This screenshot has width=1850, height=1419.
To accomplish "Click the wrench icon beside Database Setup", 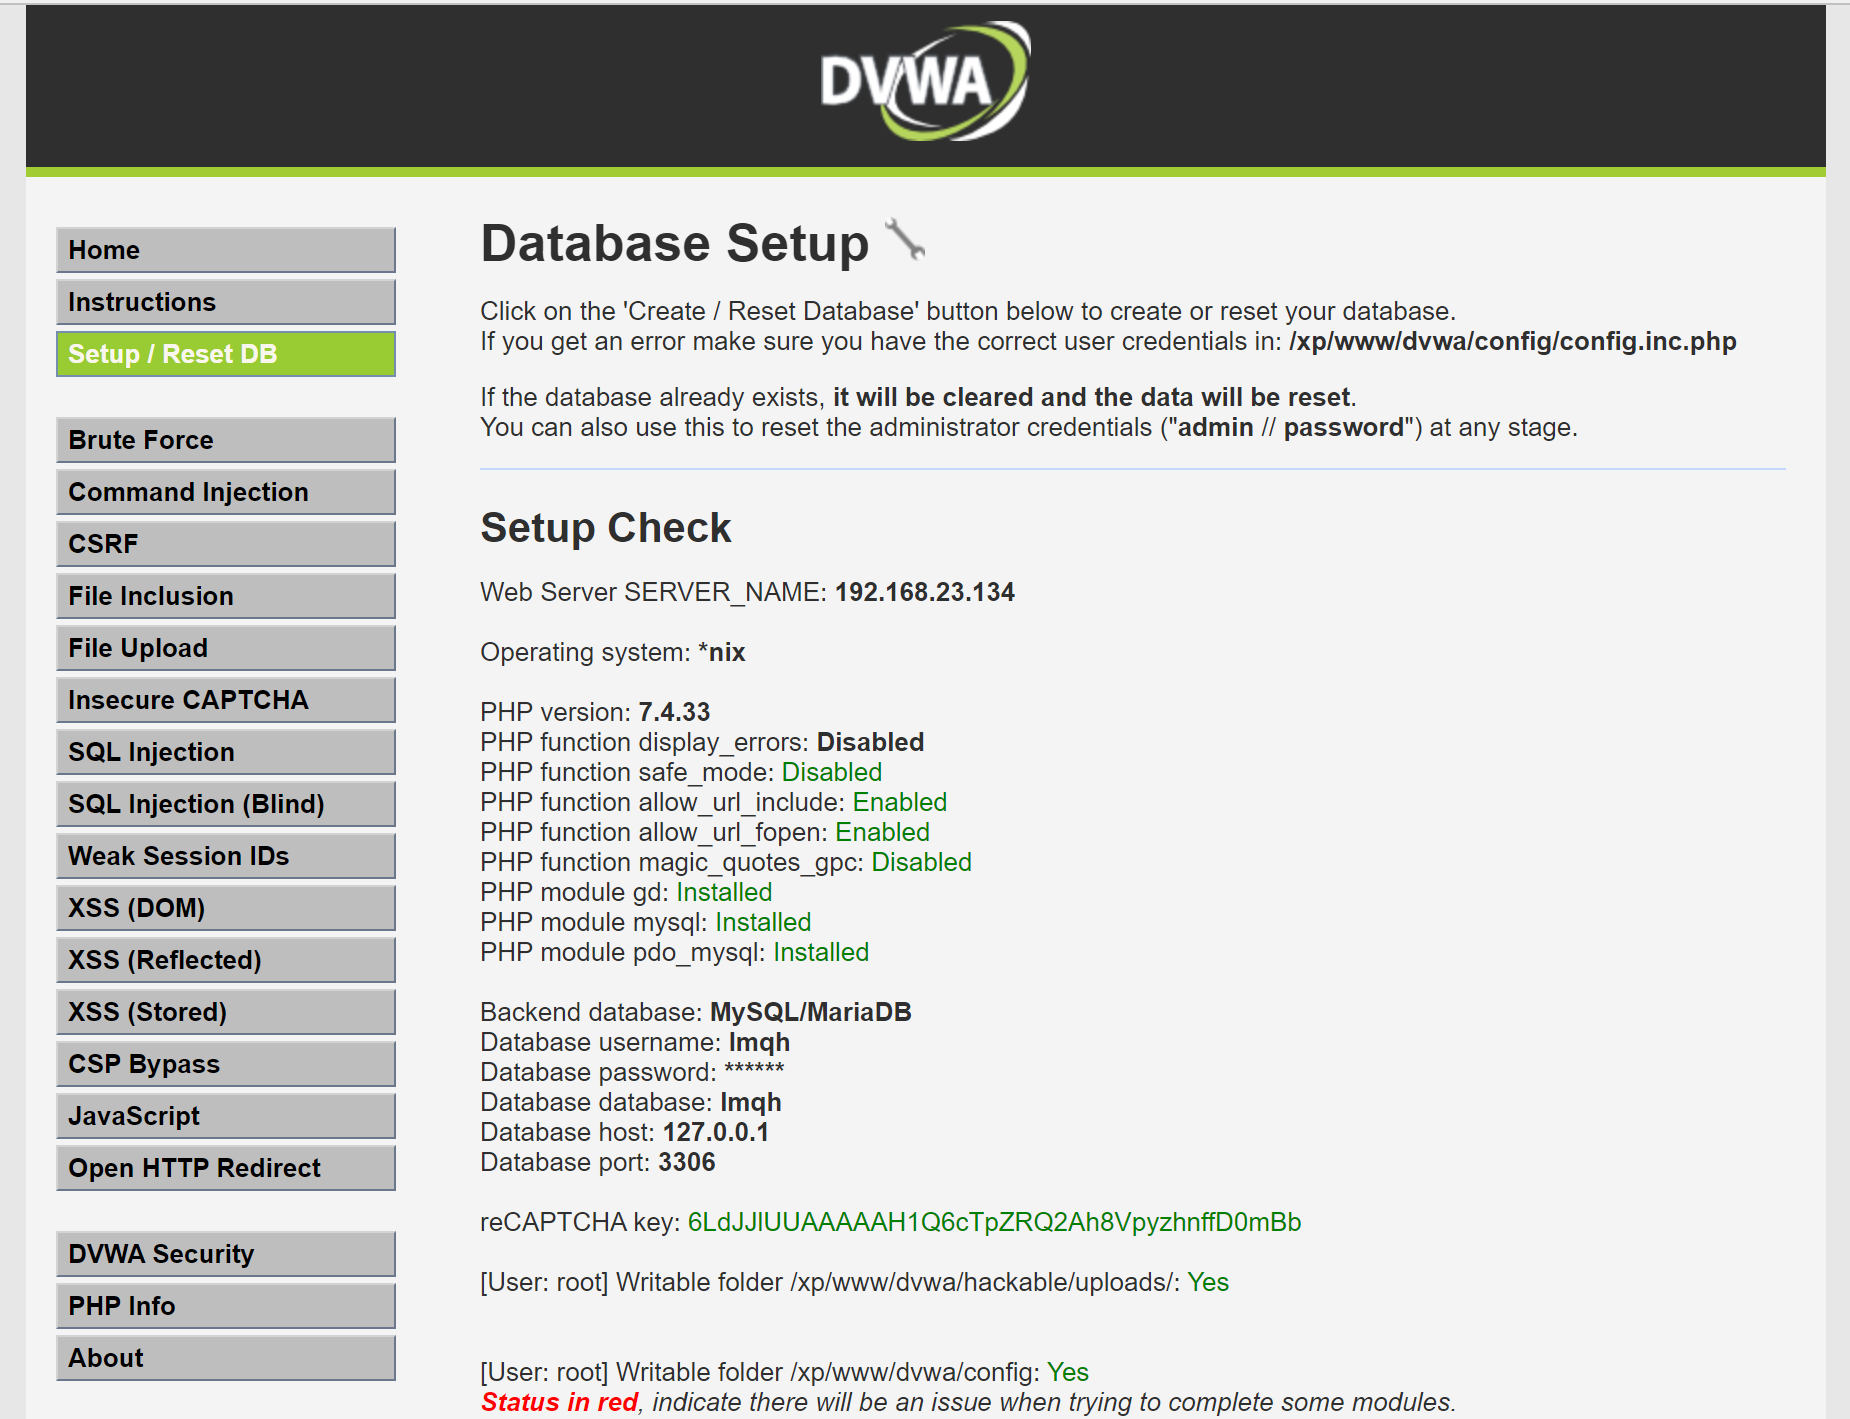I will coord(906,240).
